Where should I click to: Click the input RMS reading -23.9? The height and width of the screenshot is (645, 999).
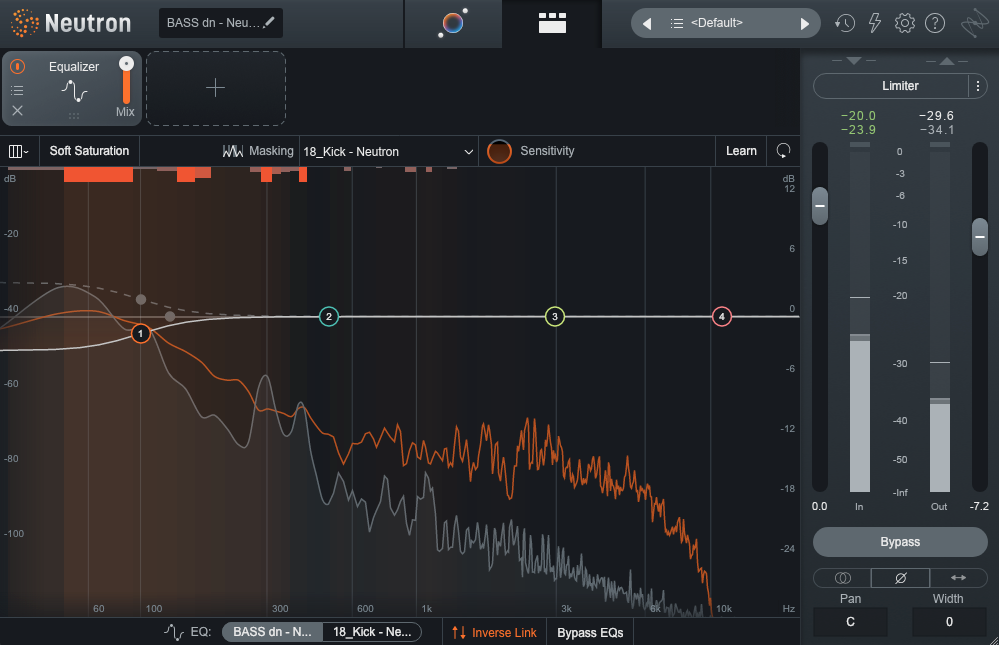click(x=858, y=129)
